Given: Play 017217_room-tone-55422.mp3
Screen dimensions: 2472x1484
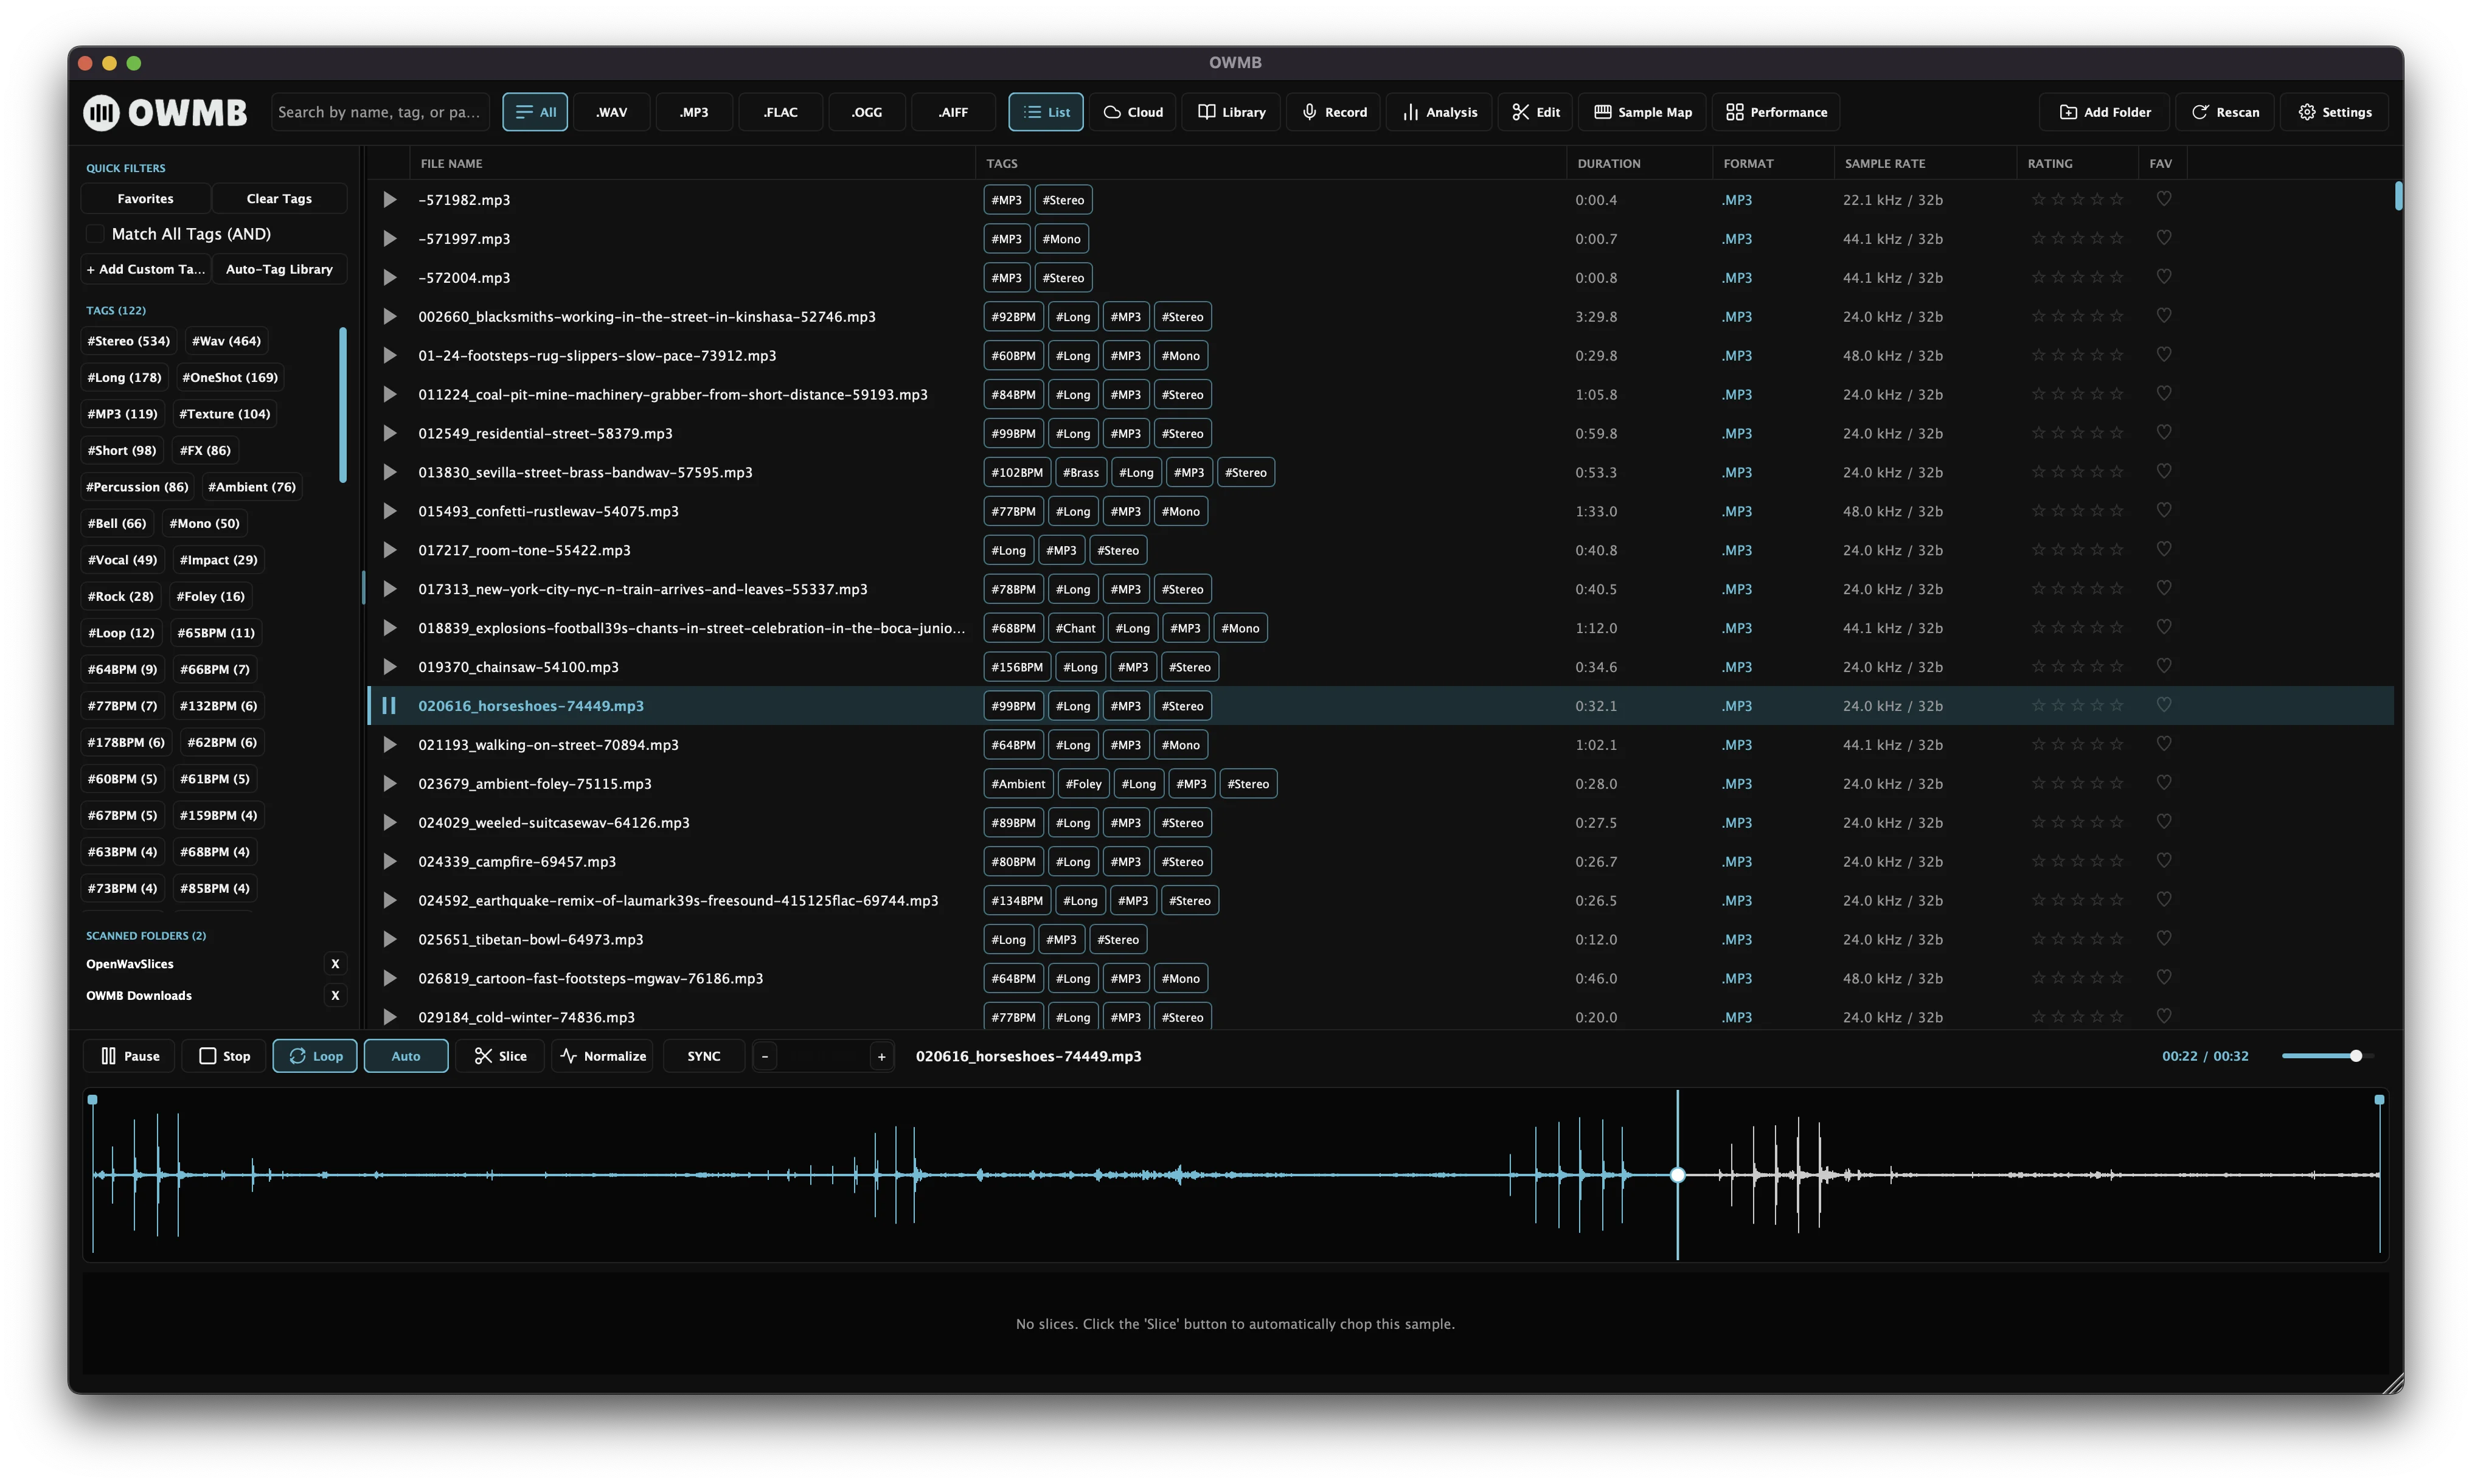Looking at the screenshot, I should pyautogui.click(x=389, y=550).
